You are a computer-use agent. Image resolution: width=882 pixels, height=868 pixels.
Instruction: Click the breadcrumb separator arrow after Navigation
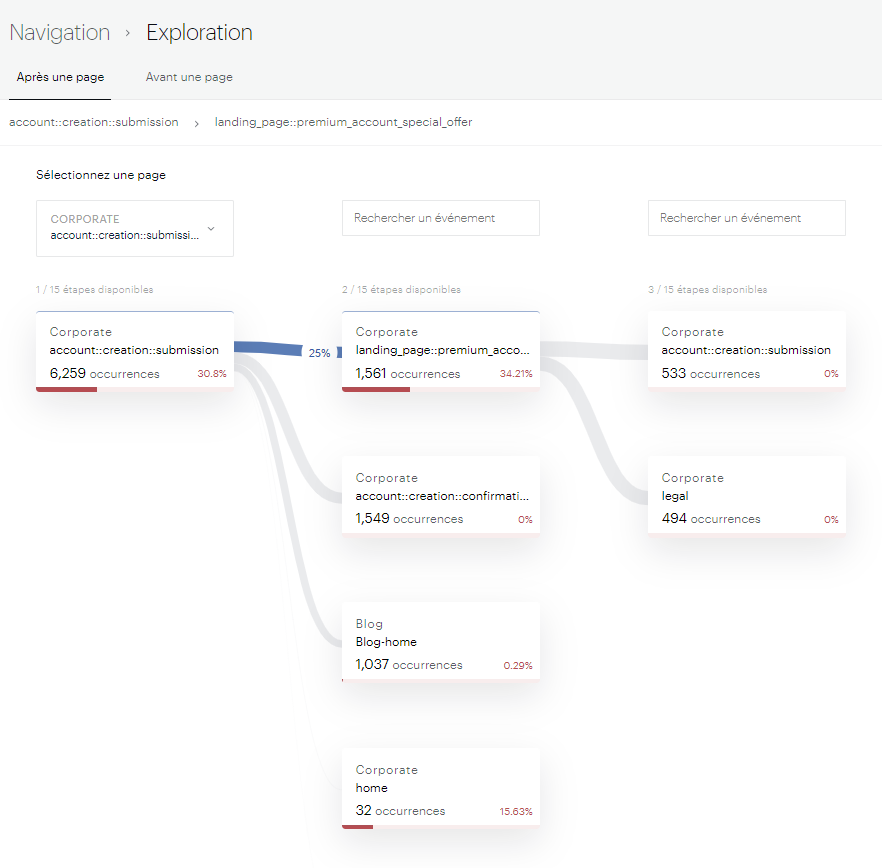128,33
